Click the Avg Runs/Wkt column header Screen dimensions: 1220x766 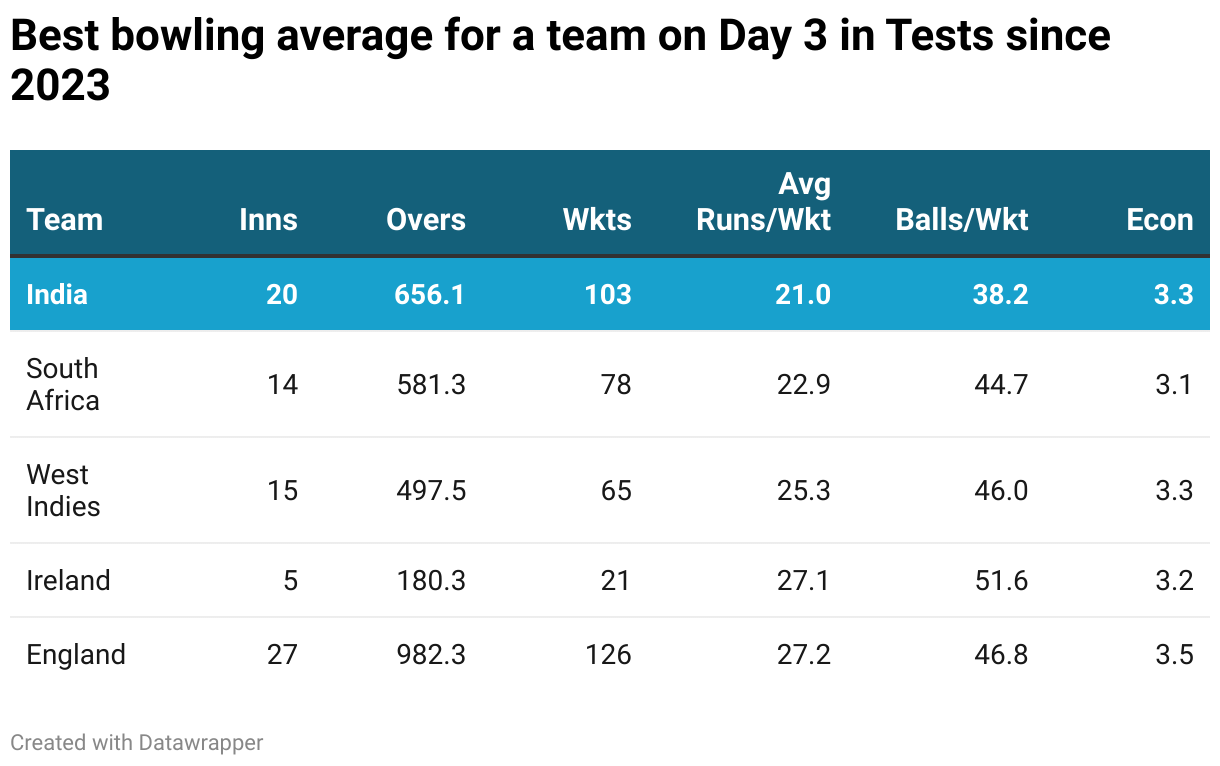coord(764,202)
